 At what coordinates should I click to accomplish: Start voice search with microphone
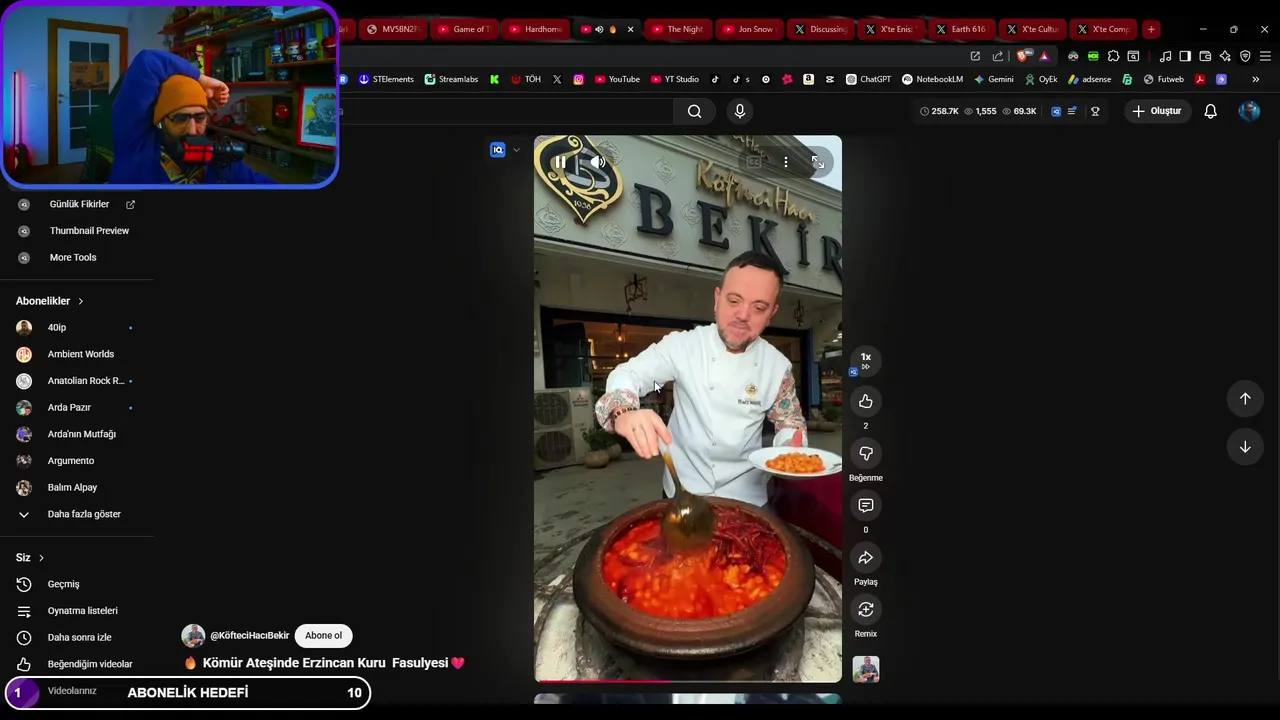click(x=740, y=111)
